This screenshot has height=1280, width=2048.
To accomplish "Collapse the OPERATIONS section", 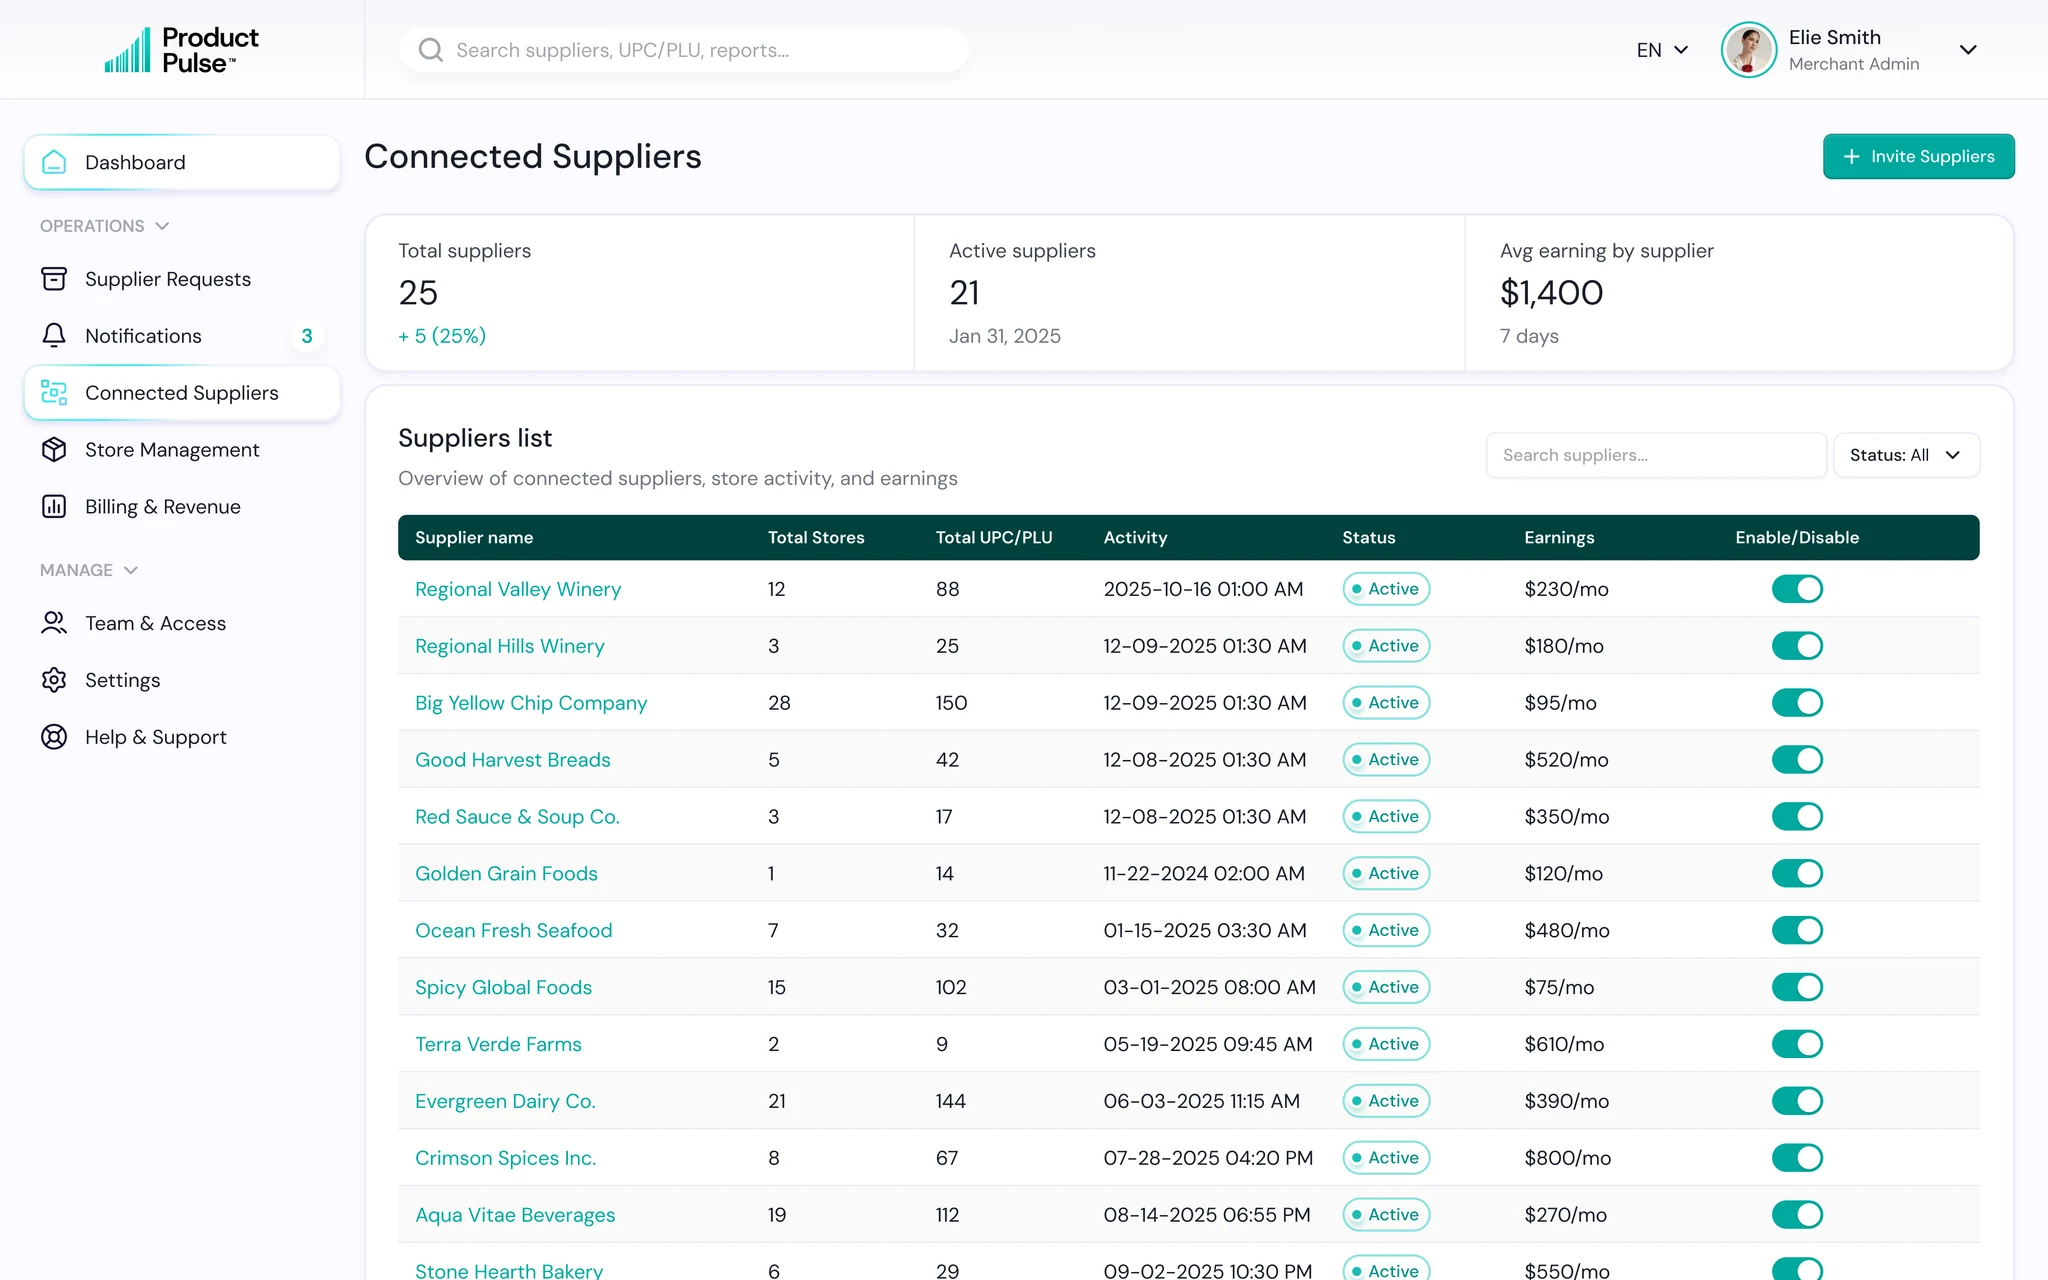I will coord(104,226).
